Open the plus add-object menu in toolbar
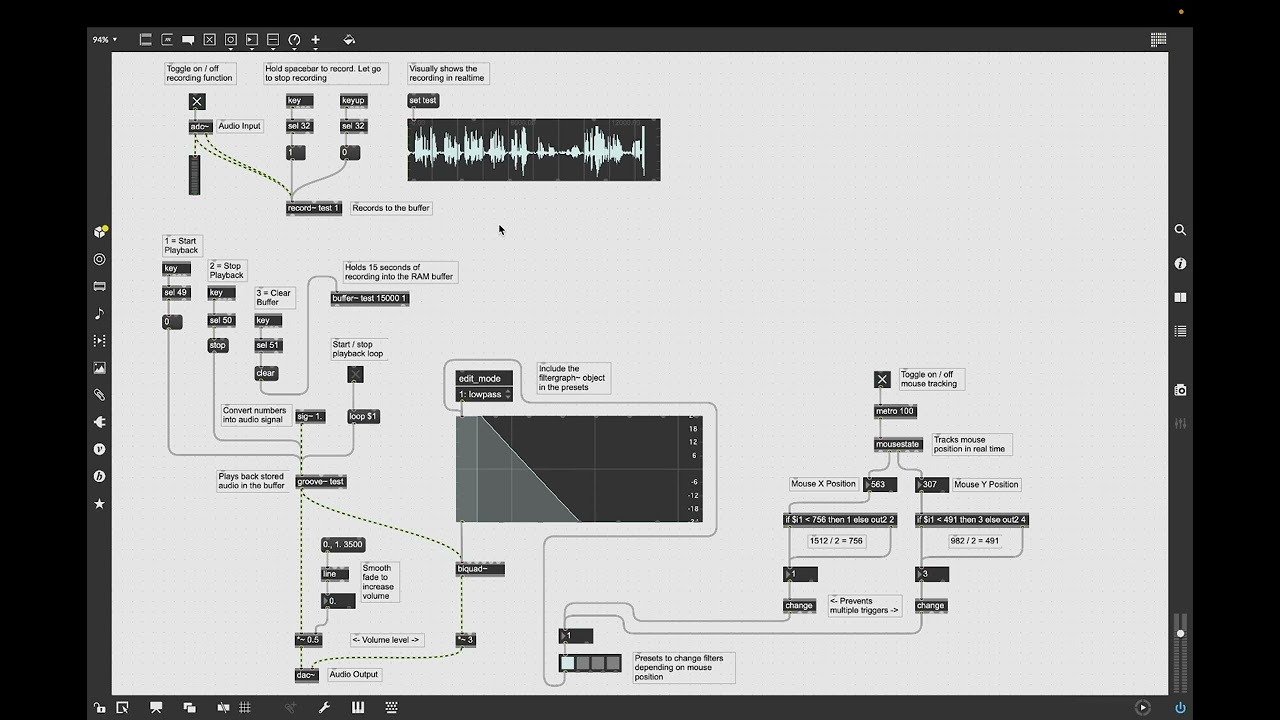Screen dimensions: 1280x720 coord(315,40)
